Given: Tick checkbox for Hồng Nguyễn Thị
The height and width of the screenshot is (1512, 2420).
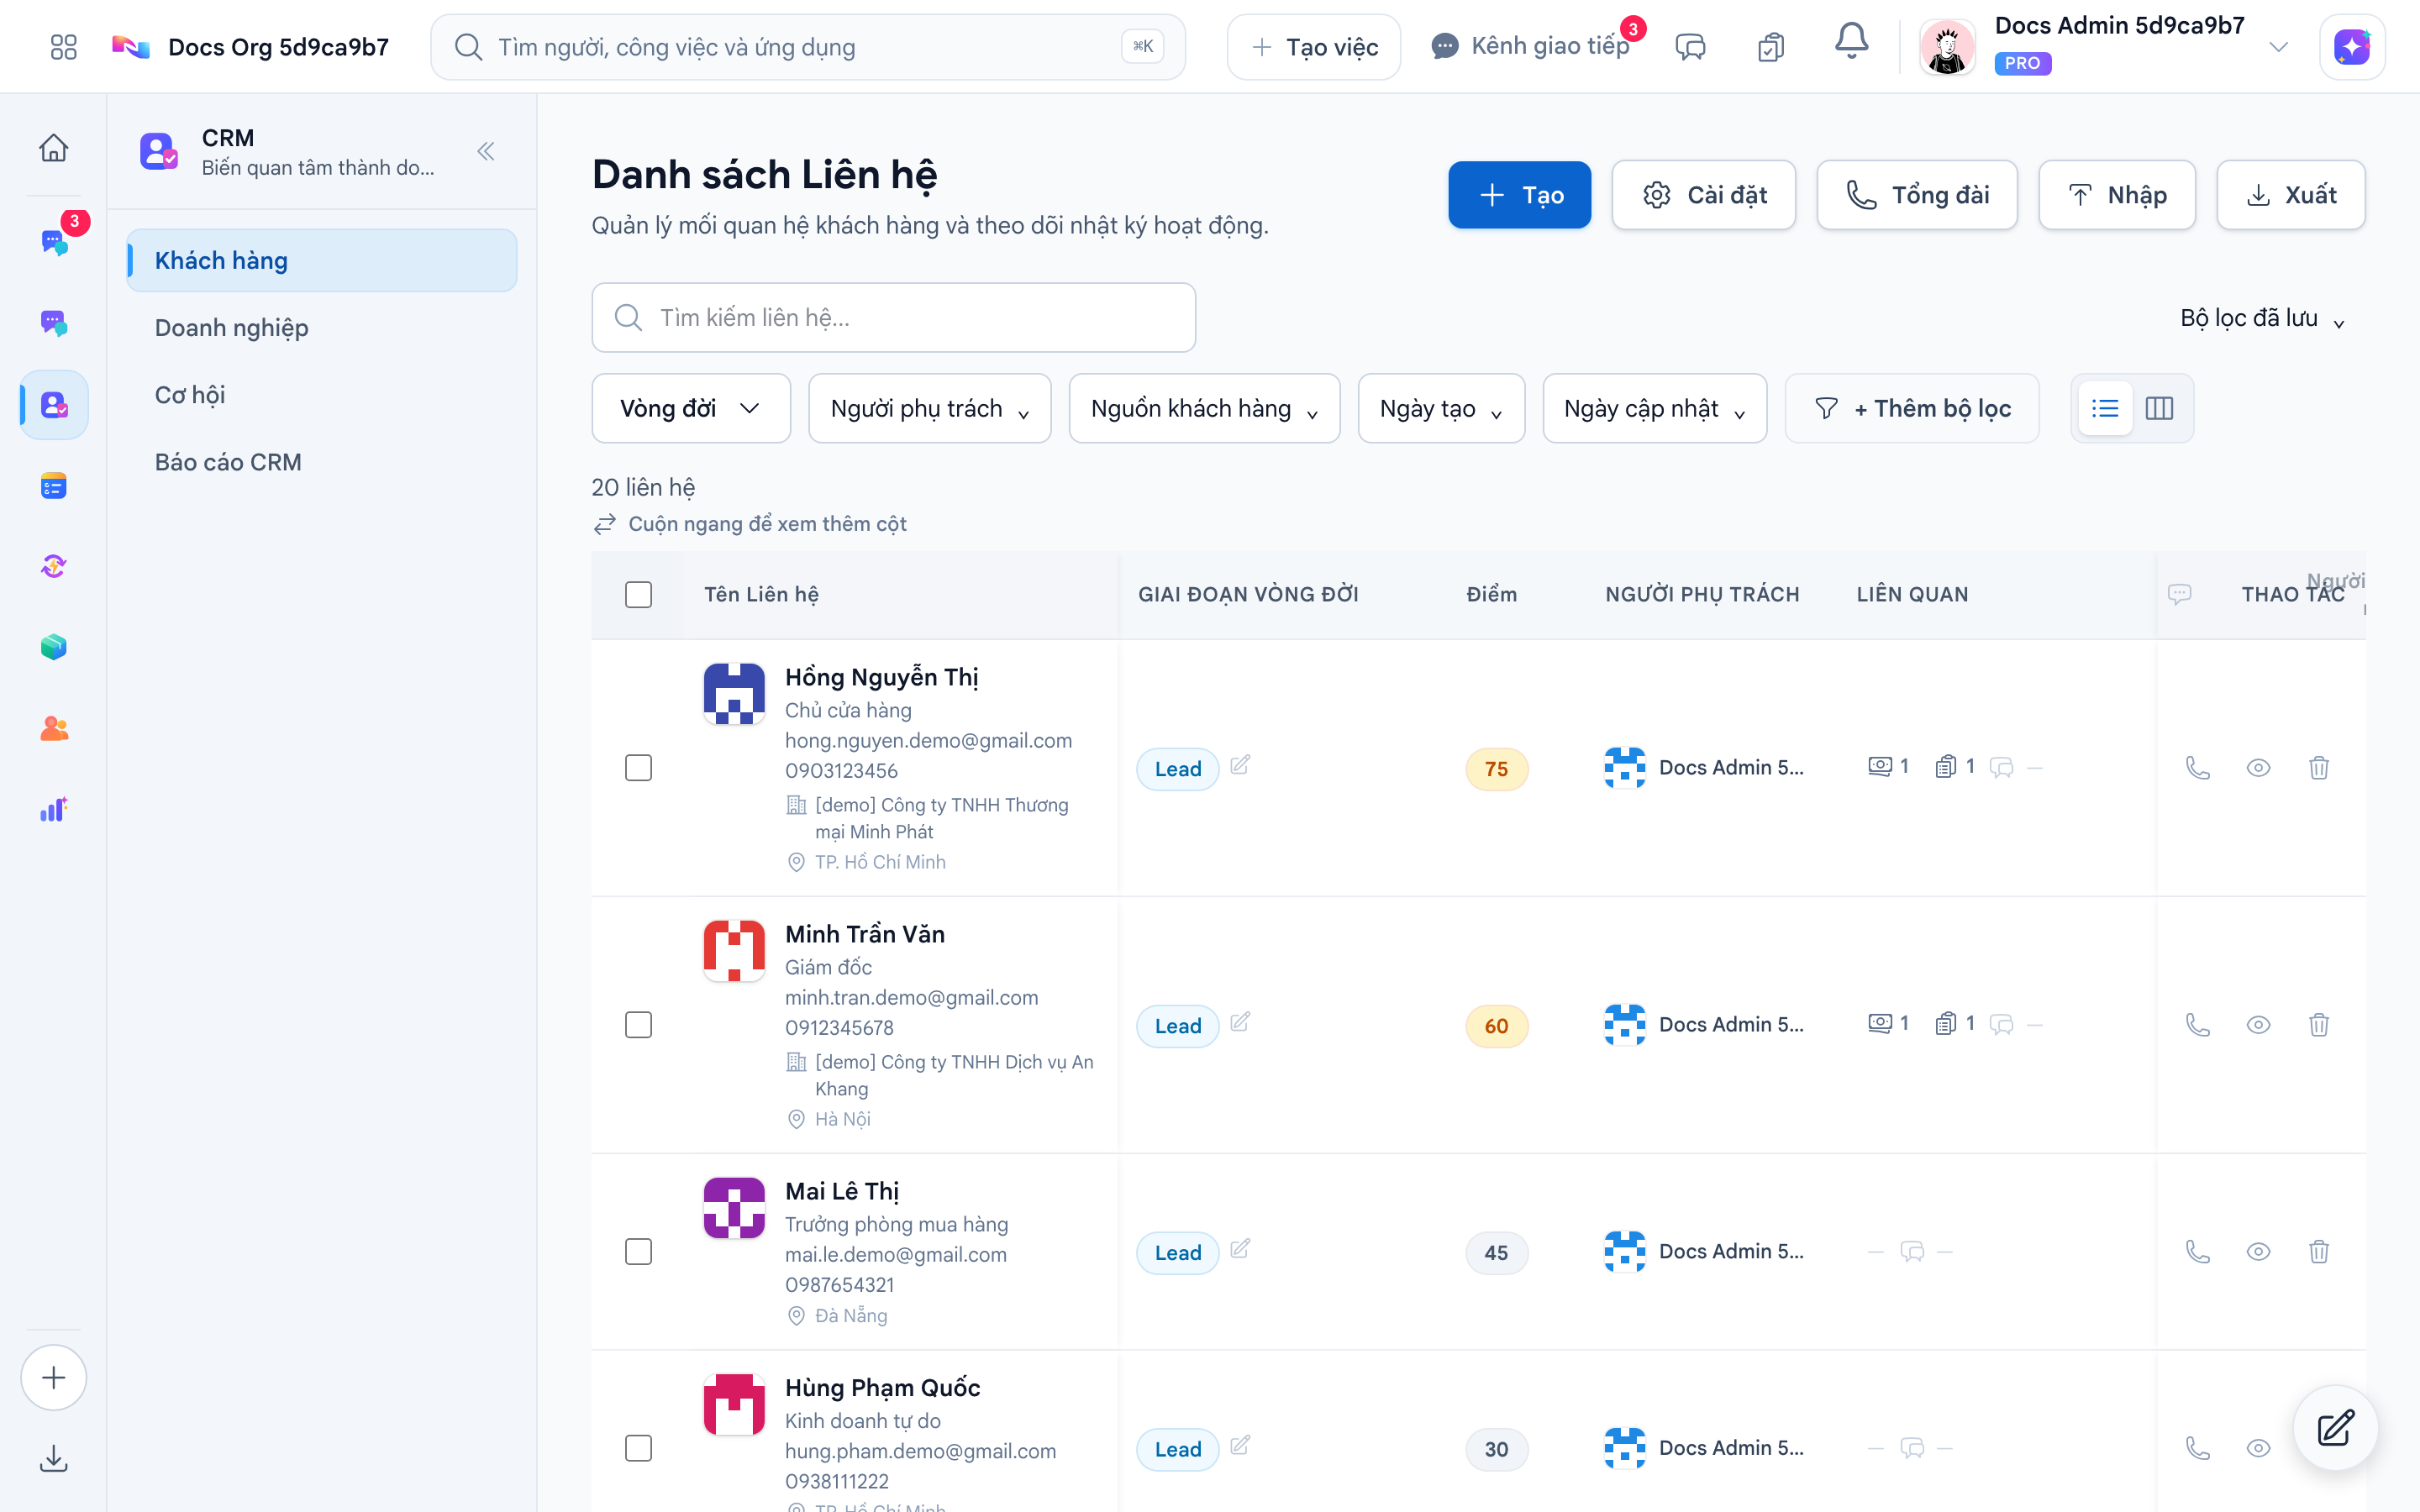Looking at the screenshot, I should coord(639,768).
